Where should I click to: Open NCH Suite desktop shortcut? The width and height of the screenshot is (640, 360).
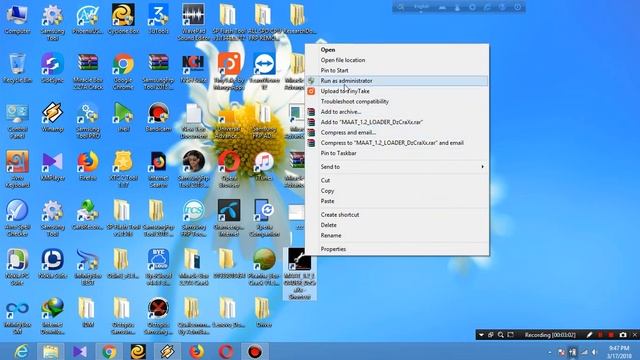coord(193,68)
